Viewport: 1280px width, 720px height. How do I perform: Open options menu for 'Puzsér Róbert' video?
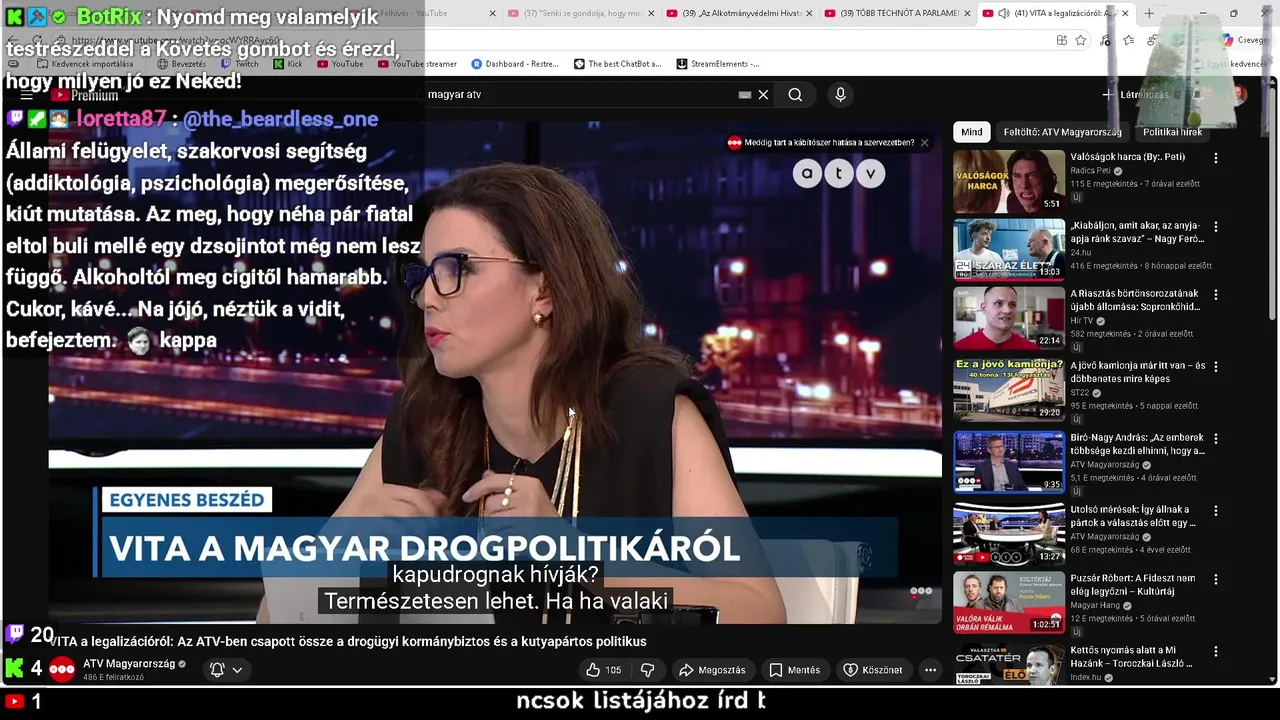(x=1216, y=580)
